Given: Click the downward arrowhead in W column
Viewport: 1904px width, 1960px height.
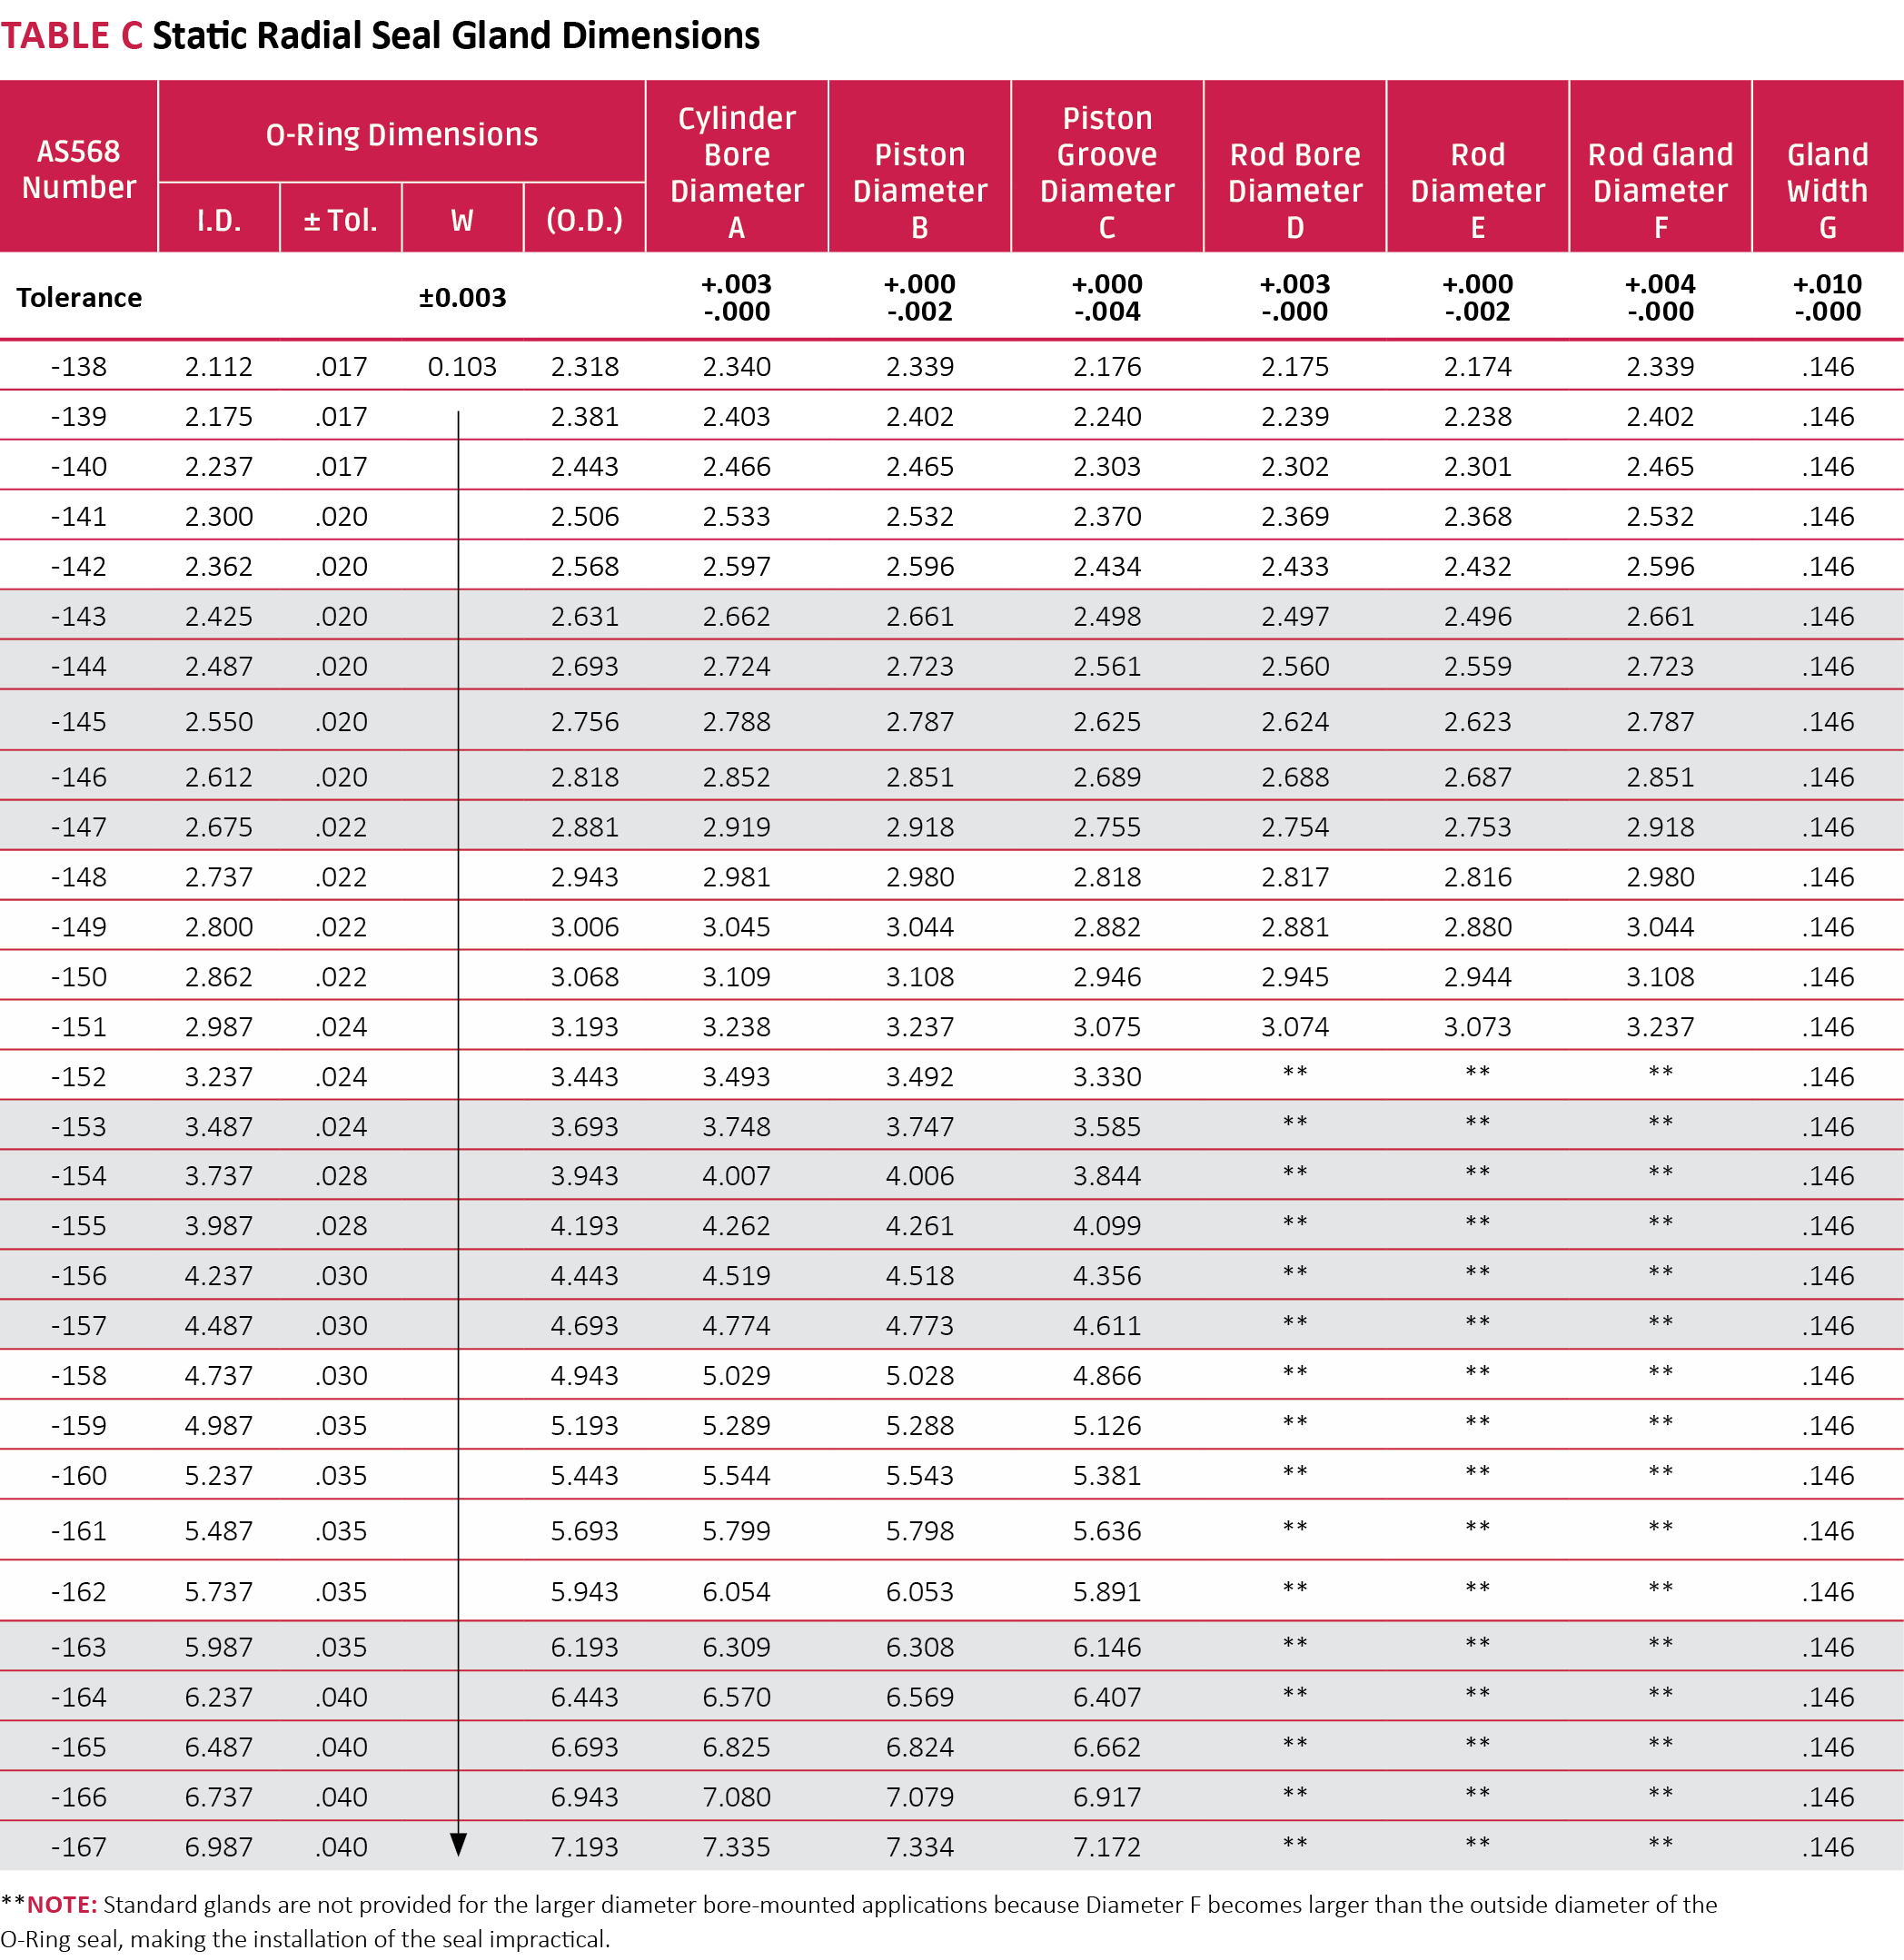Looking at the screenshot, I should 458,1845.
